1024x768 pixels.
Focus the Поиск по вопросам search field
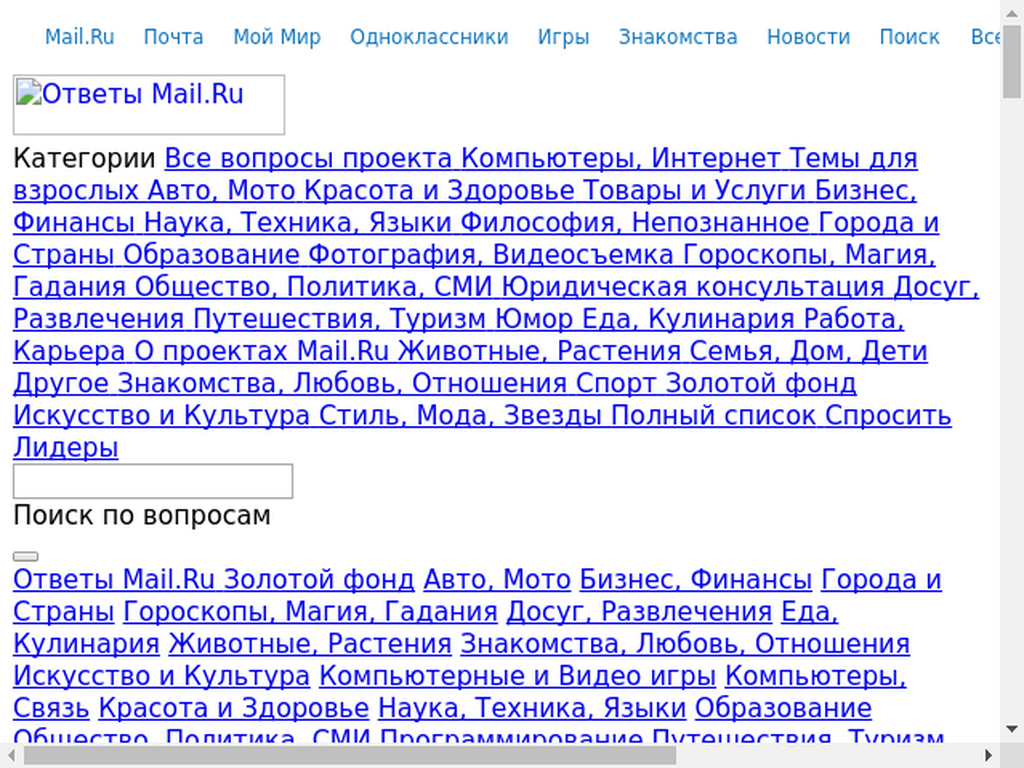tap(153, 481)
